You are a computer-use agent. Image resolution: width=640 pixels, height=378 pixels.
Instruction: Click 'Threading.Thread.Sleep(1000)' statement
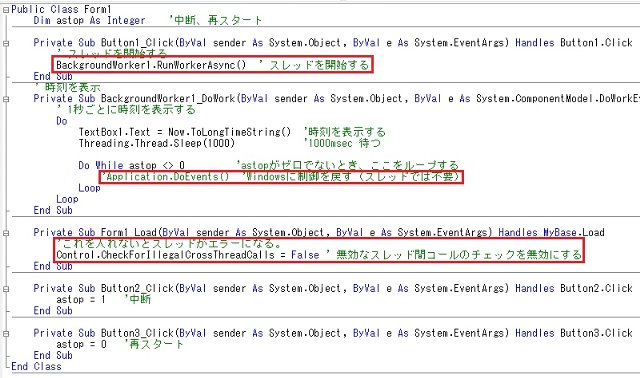[157, 143]
